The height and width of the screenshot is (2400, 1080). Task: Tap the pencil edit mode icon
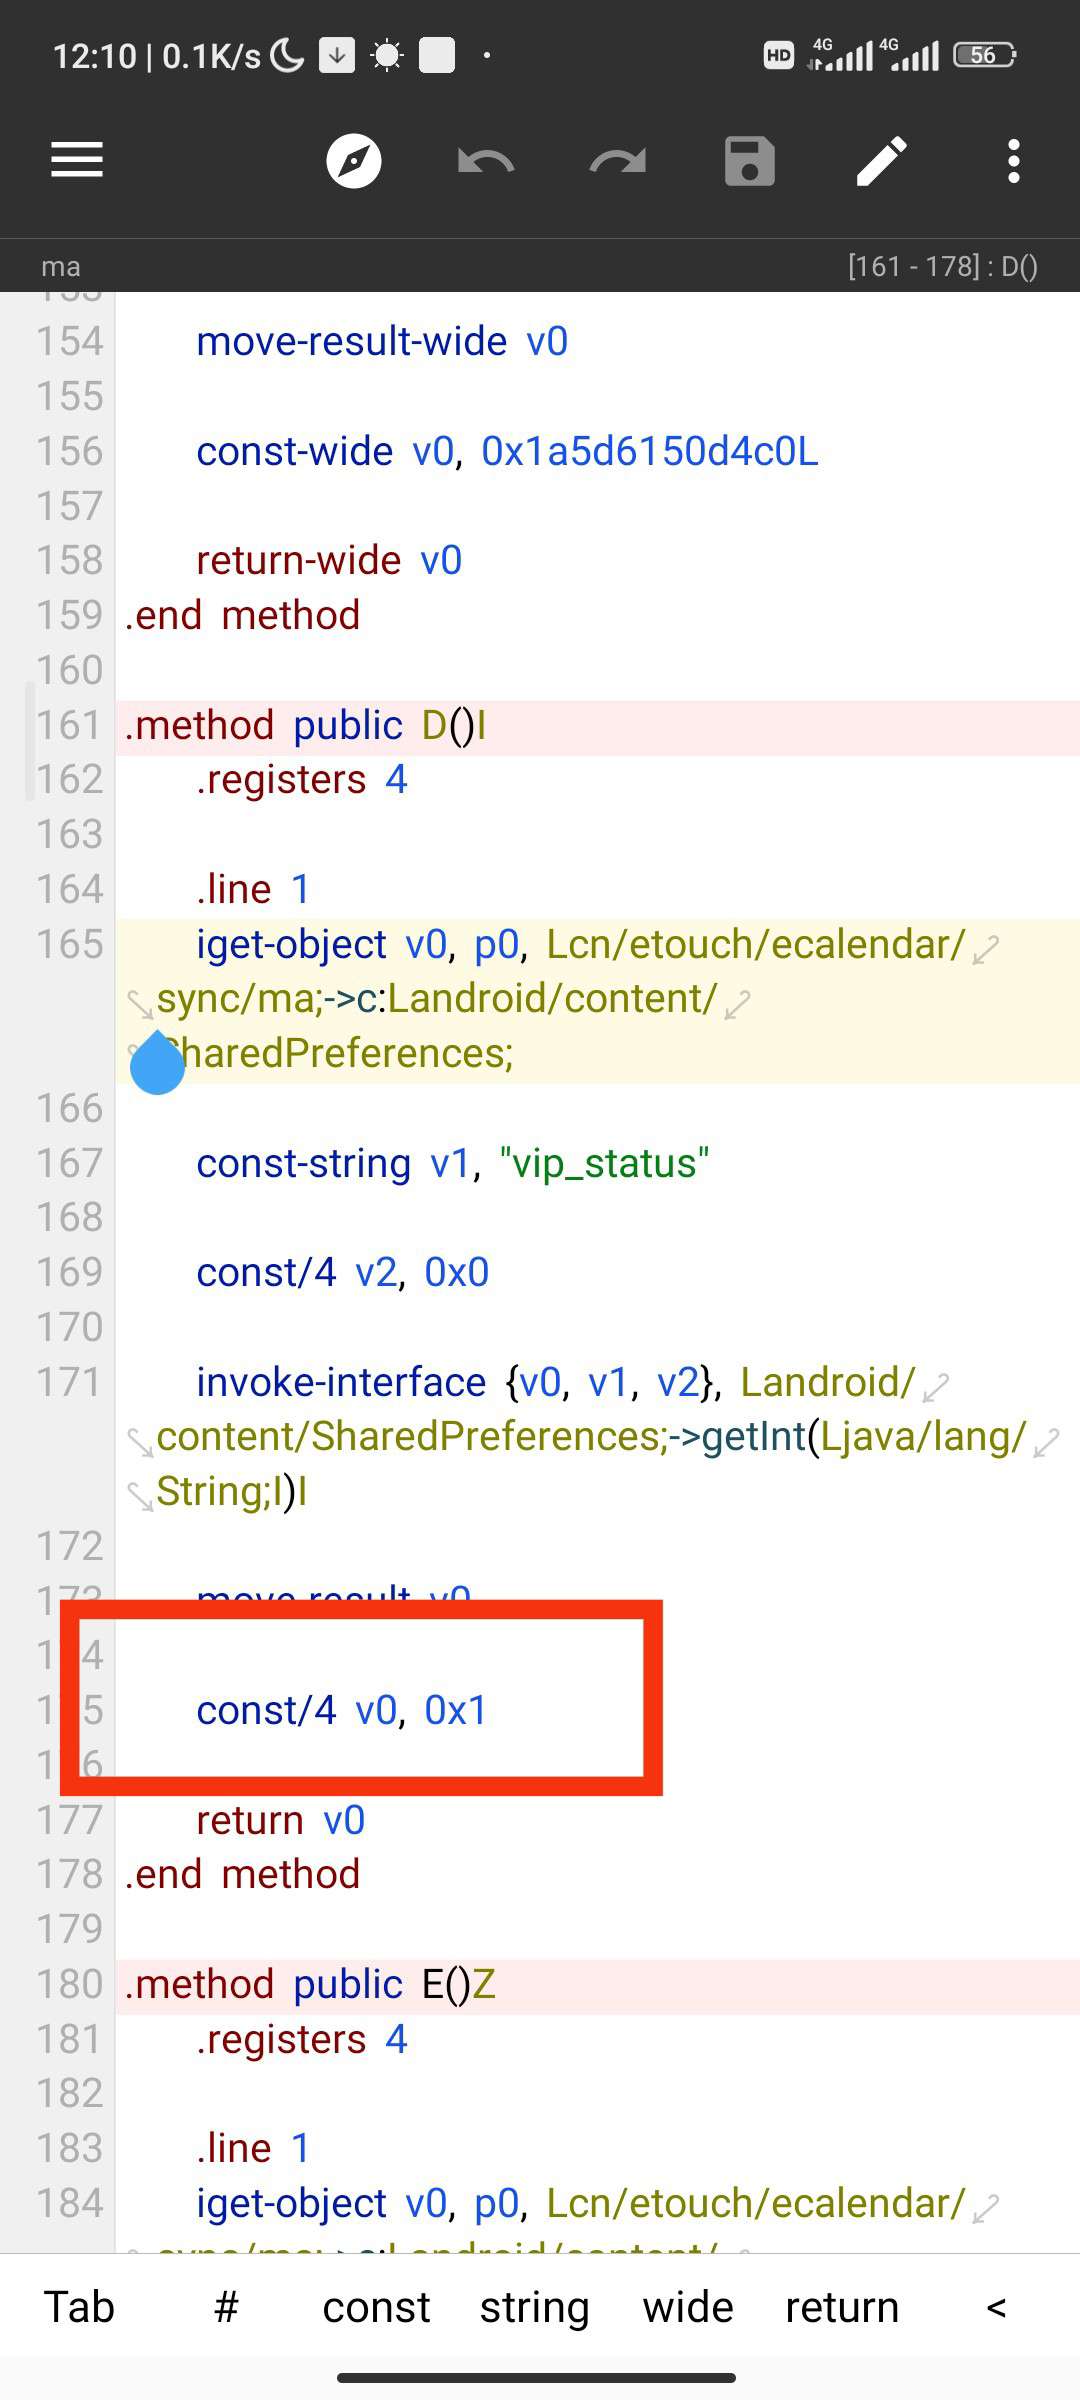(882, 161)
